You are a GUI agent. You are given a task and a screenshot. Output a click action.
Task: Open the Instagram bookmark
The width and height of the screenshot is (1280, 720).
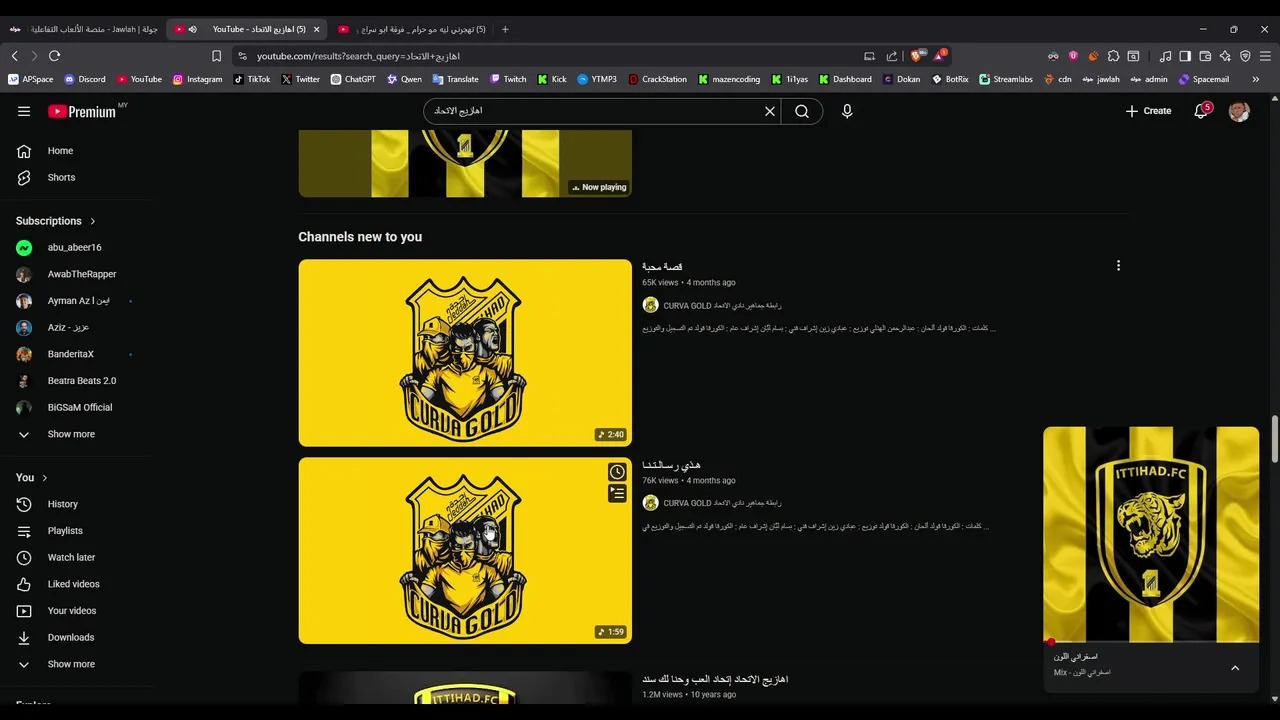click(197, 79)
